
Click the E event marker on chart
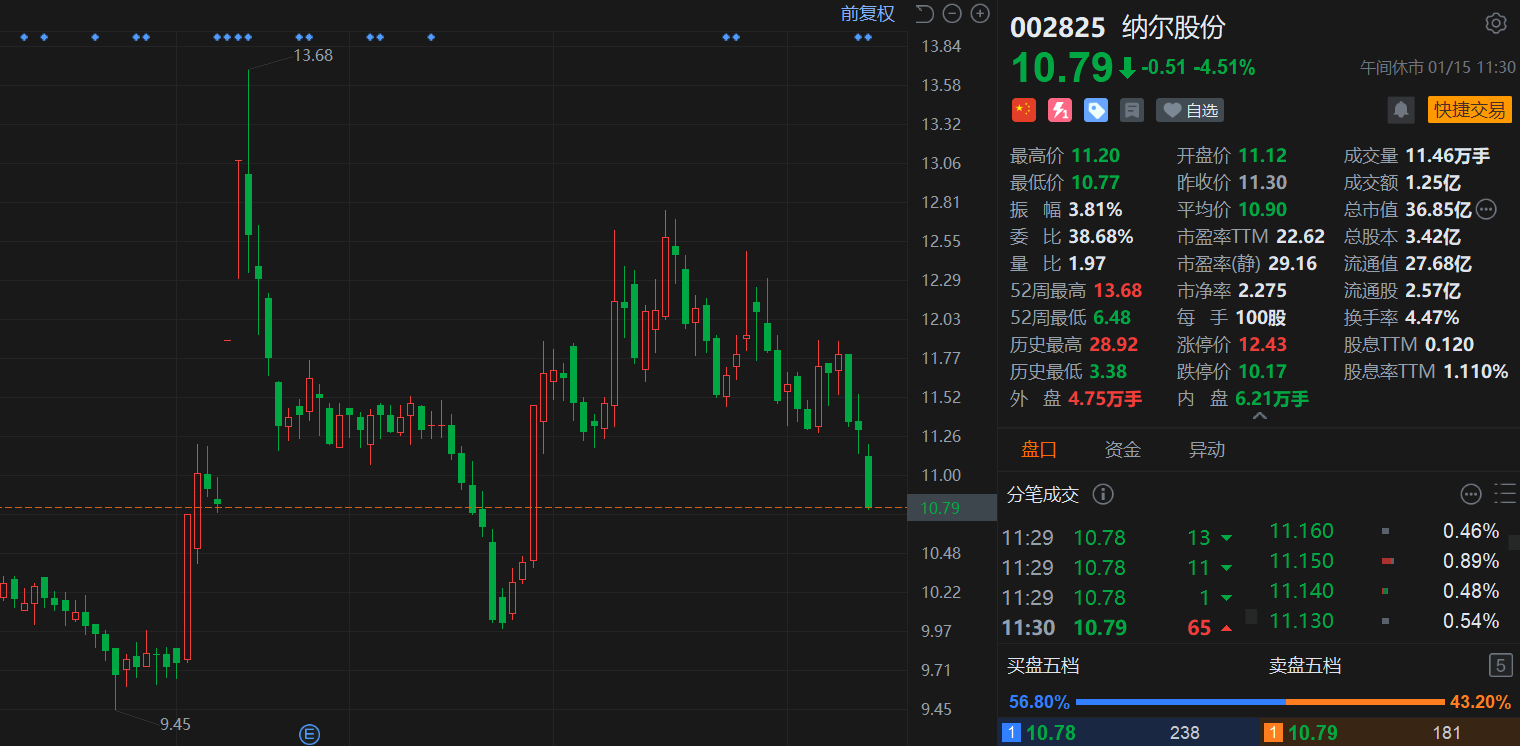tap(309, 735)
